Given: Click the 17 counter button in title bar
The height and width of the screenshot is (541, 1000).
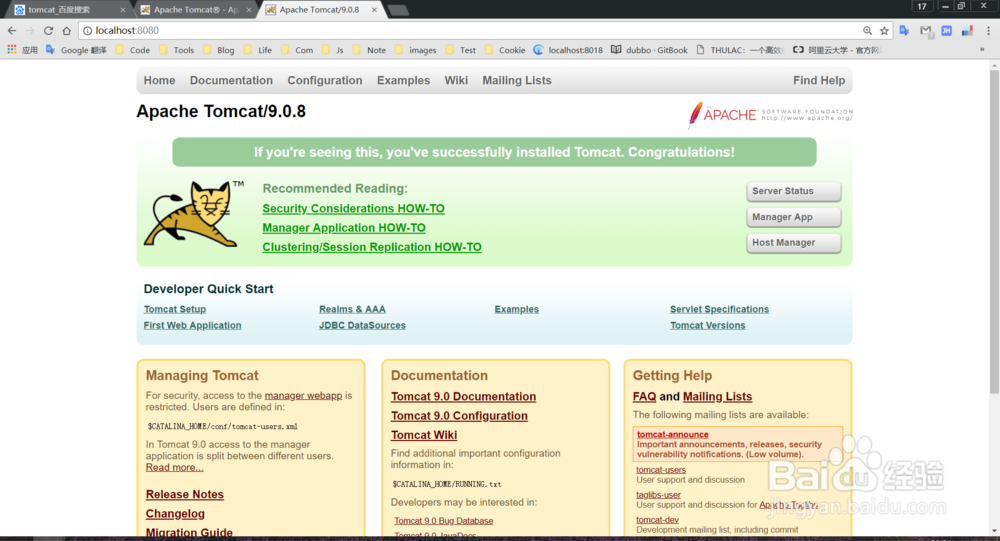Looking at the screenshot, I should click(x=922, y=6).
